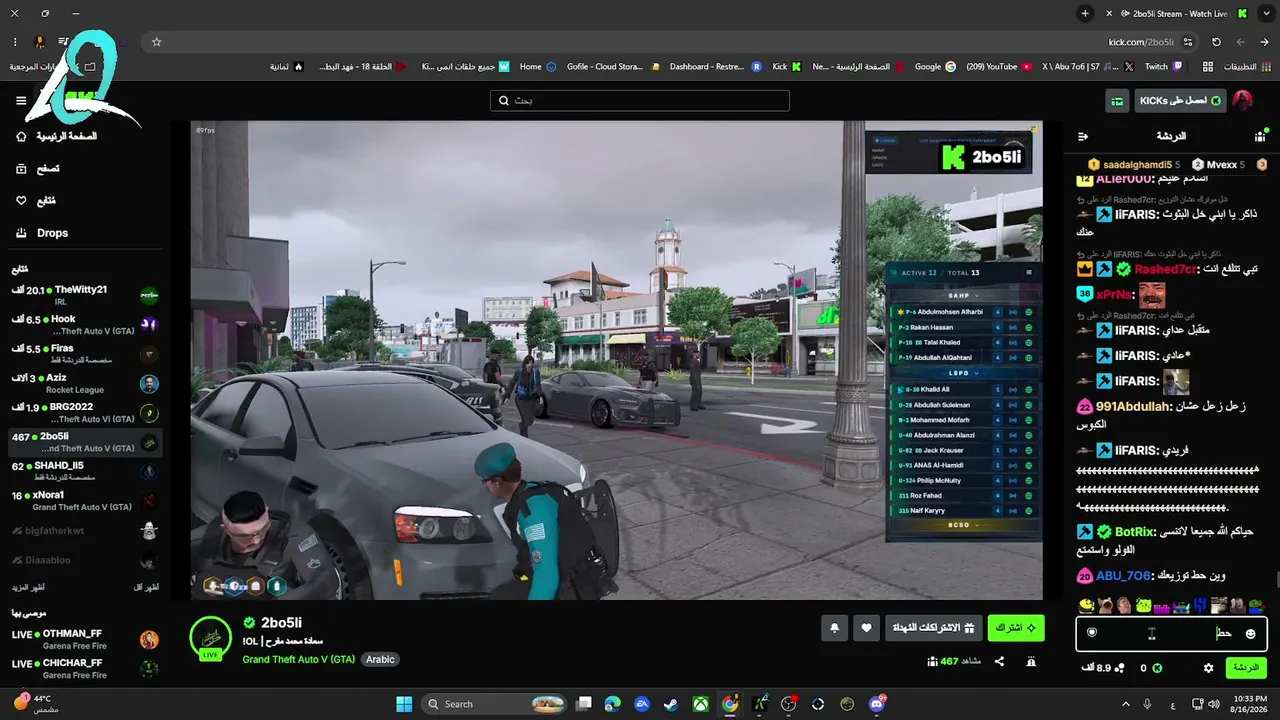Click the chat message input field
Viewport: 1280px width, 720px height.
point(1171,633)
